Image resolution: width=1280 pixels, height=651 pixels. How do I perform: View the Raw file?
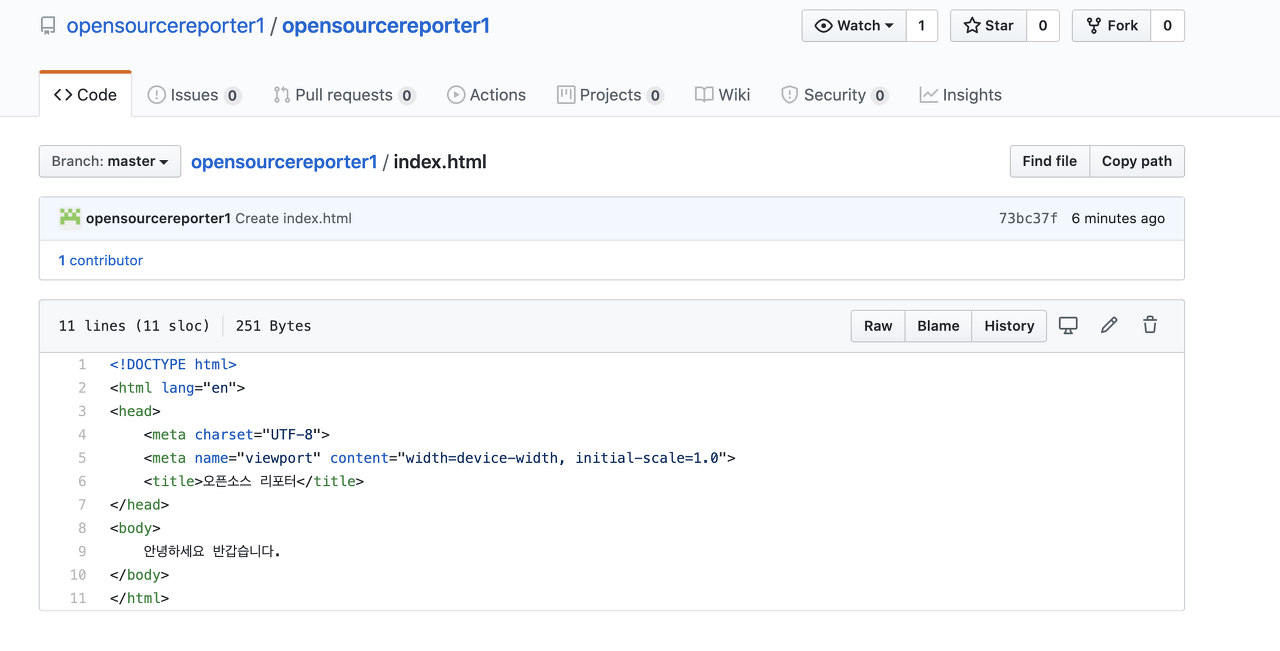point(878,326)
